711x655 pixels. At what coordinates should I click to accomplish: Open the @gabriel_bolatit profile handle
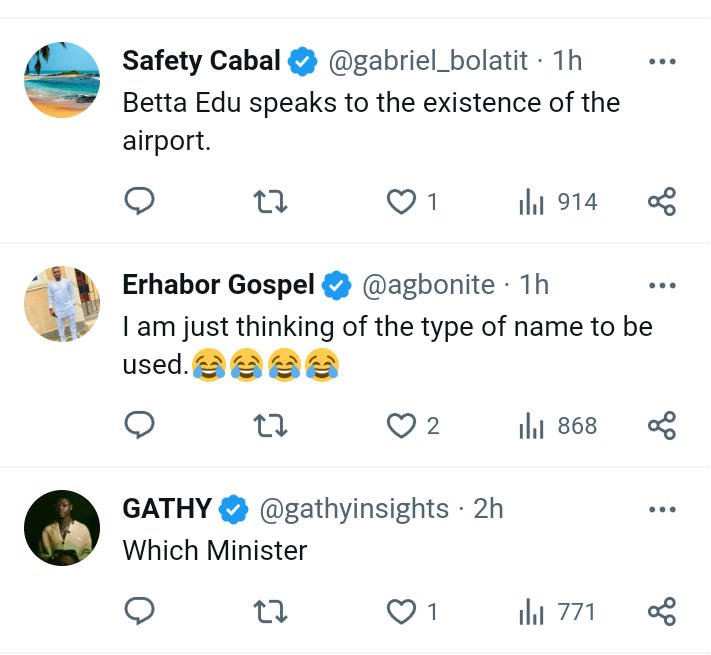[428, 61]
